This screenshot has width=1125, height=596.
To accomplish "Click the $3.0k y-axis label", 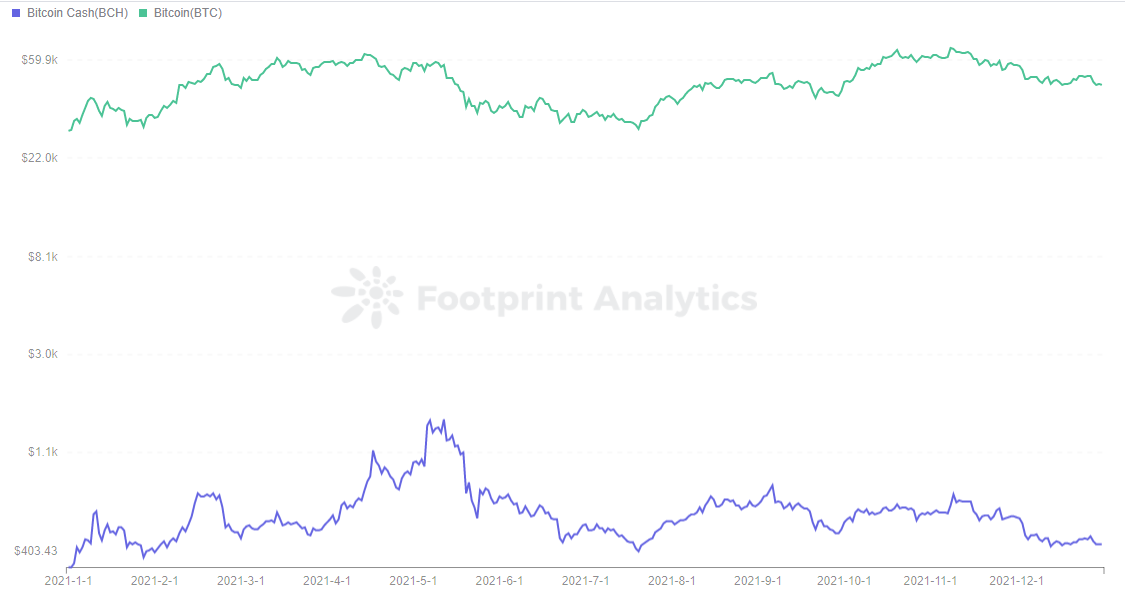I will [x=42, y=354].
